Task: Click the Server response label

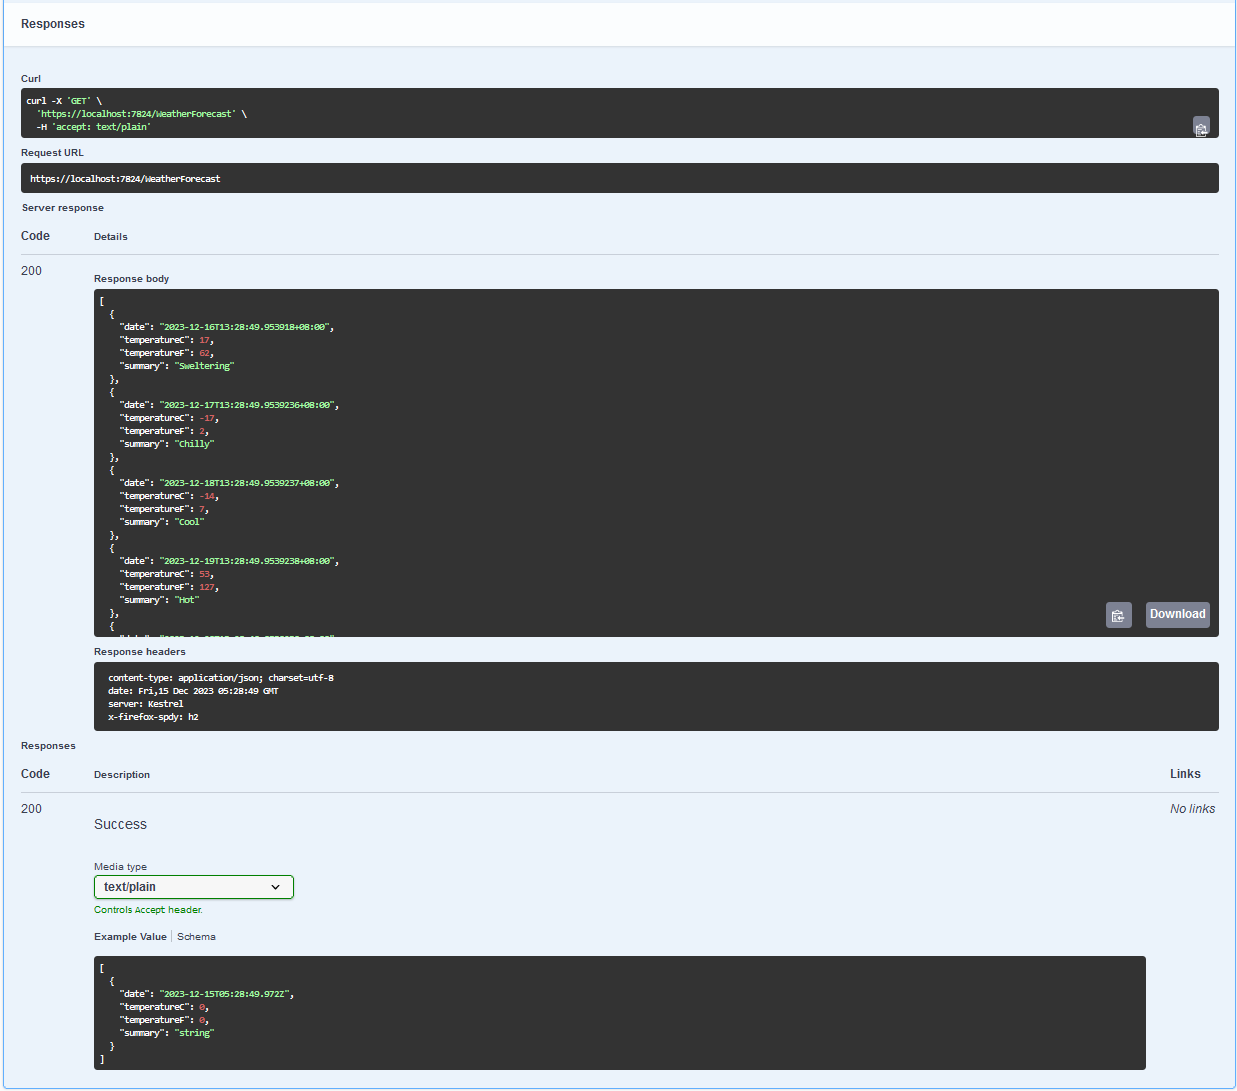Action: pos(63,208)
